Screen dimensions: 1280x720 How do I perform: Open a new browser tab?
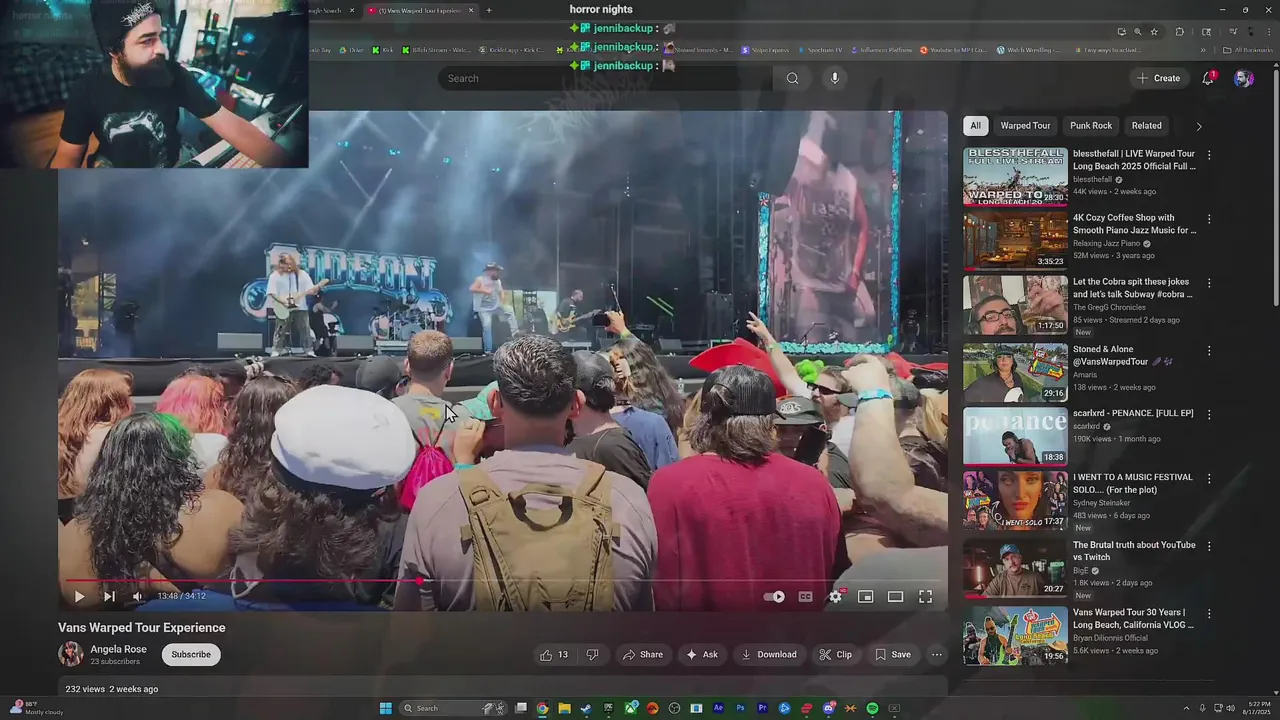[489, 10]
